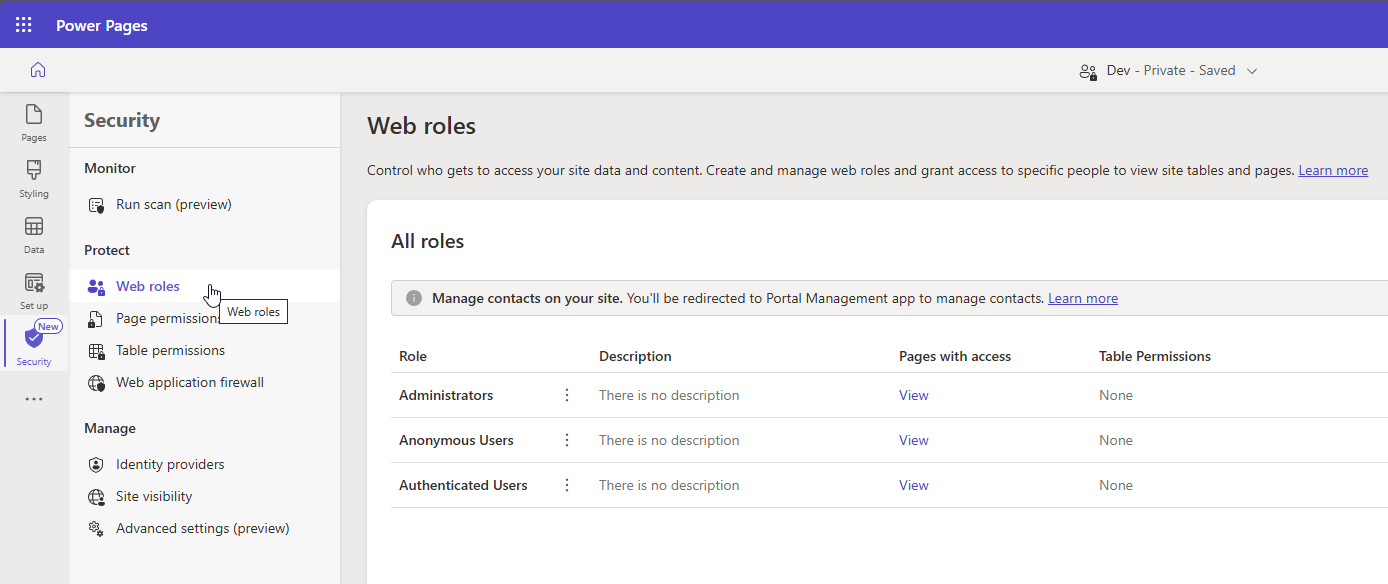
Task: Click the Role column header
Action: pyautogui.click(x=413, y=356)
